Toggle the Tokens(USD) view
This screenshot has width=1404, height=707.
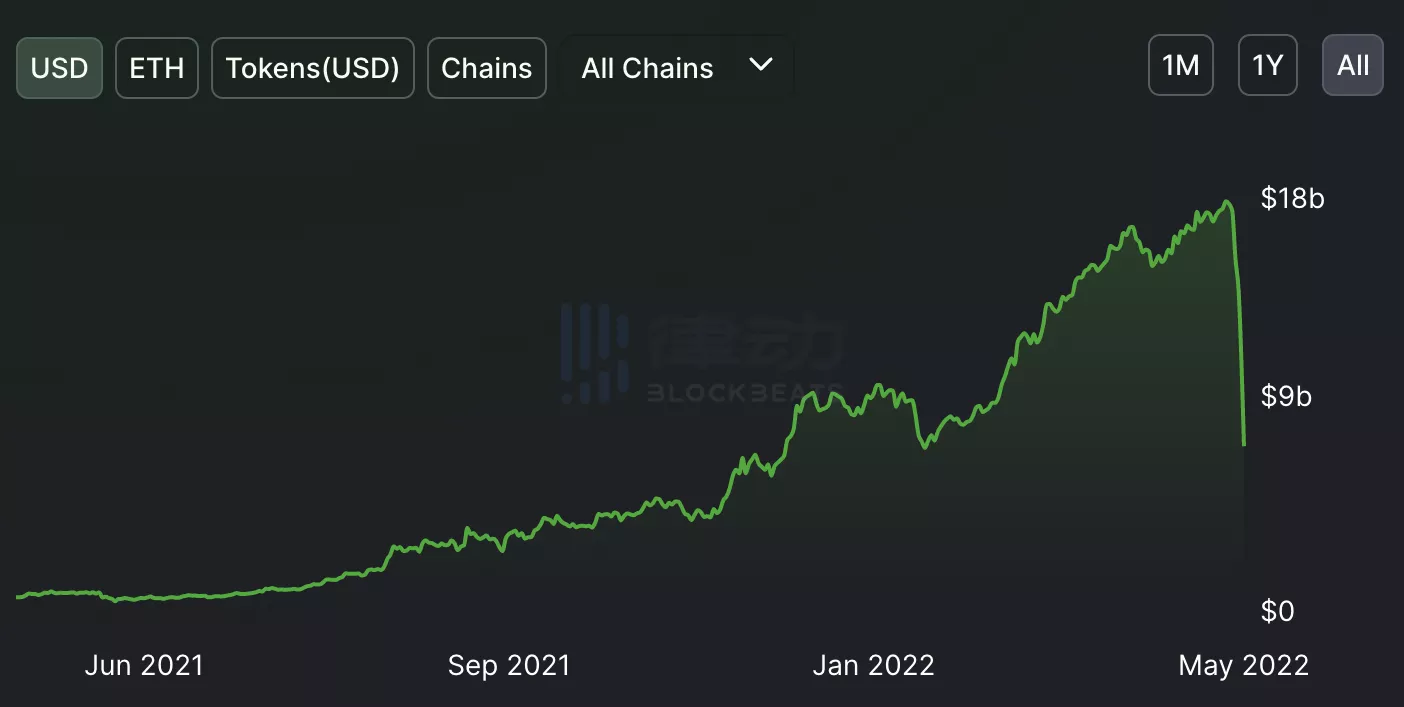[x=313, y=68]
